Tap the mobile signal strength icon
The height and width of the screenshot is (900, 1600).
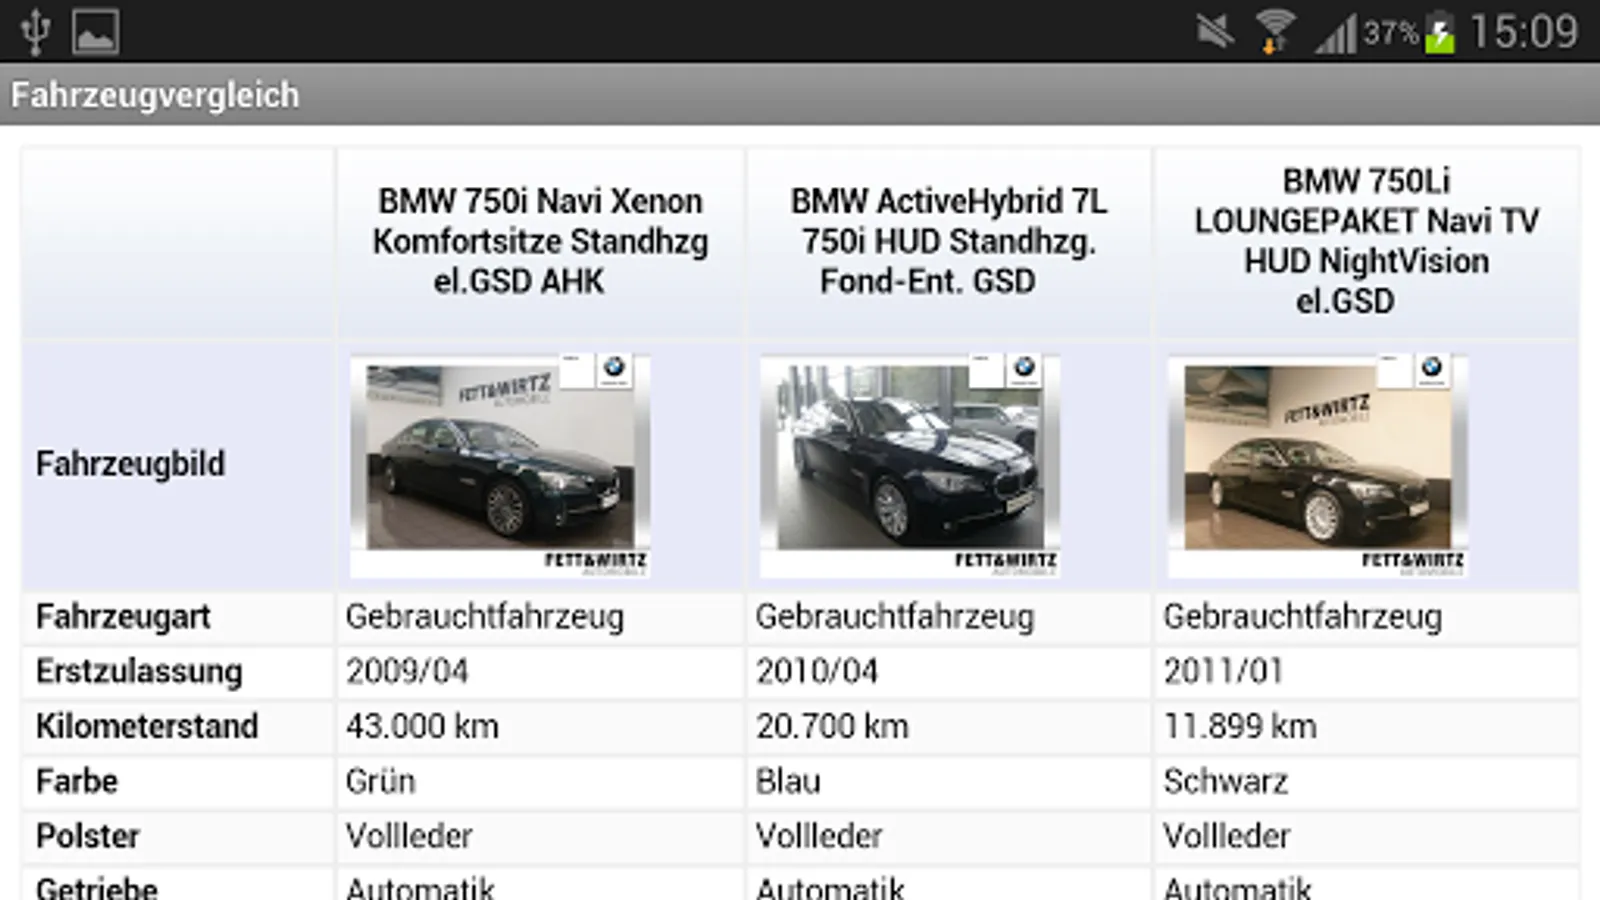[x=1337, y=33]
